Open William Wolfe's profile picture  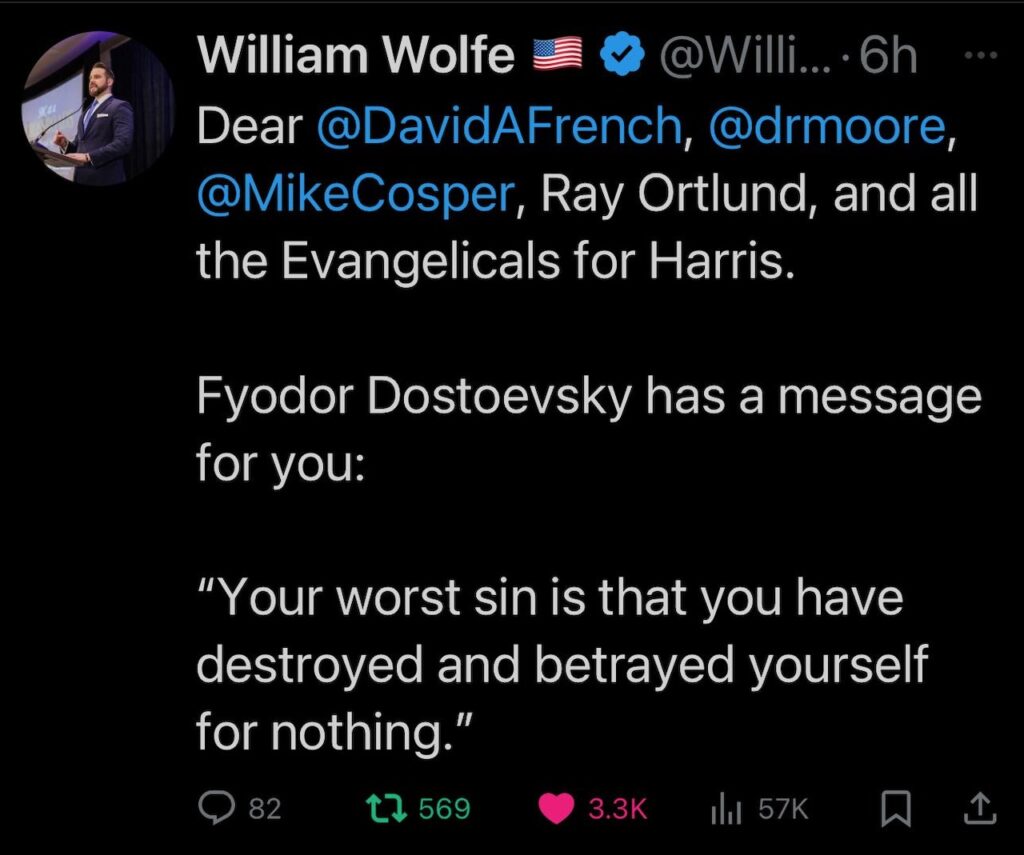(x=98, y=108)
